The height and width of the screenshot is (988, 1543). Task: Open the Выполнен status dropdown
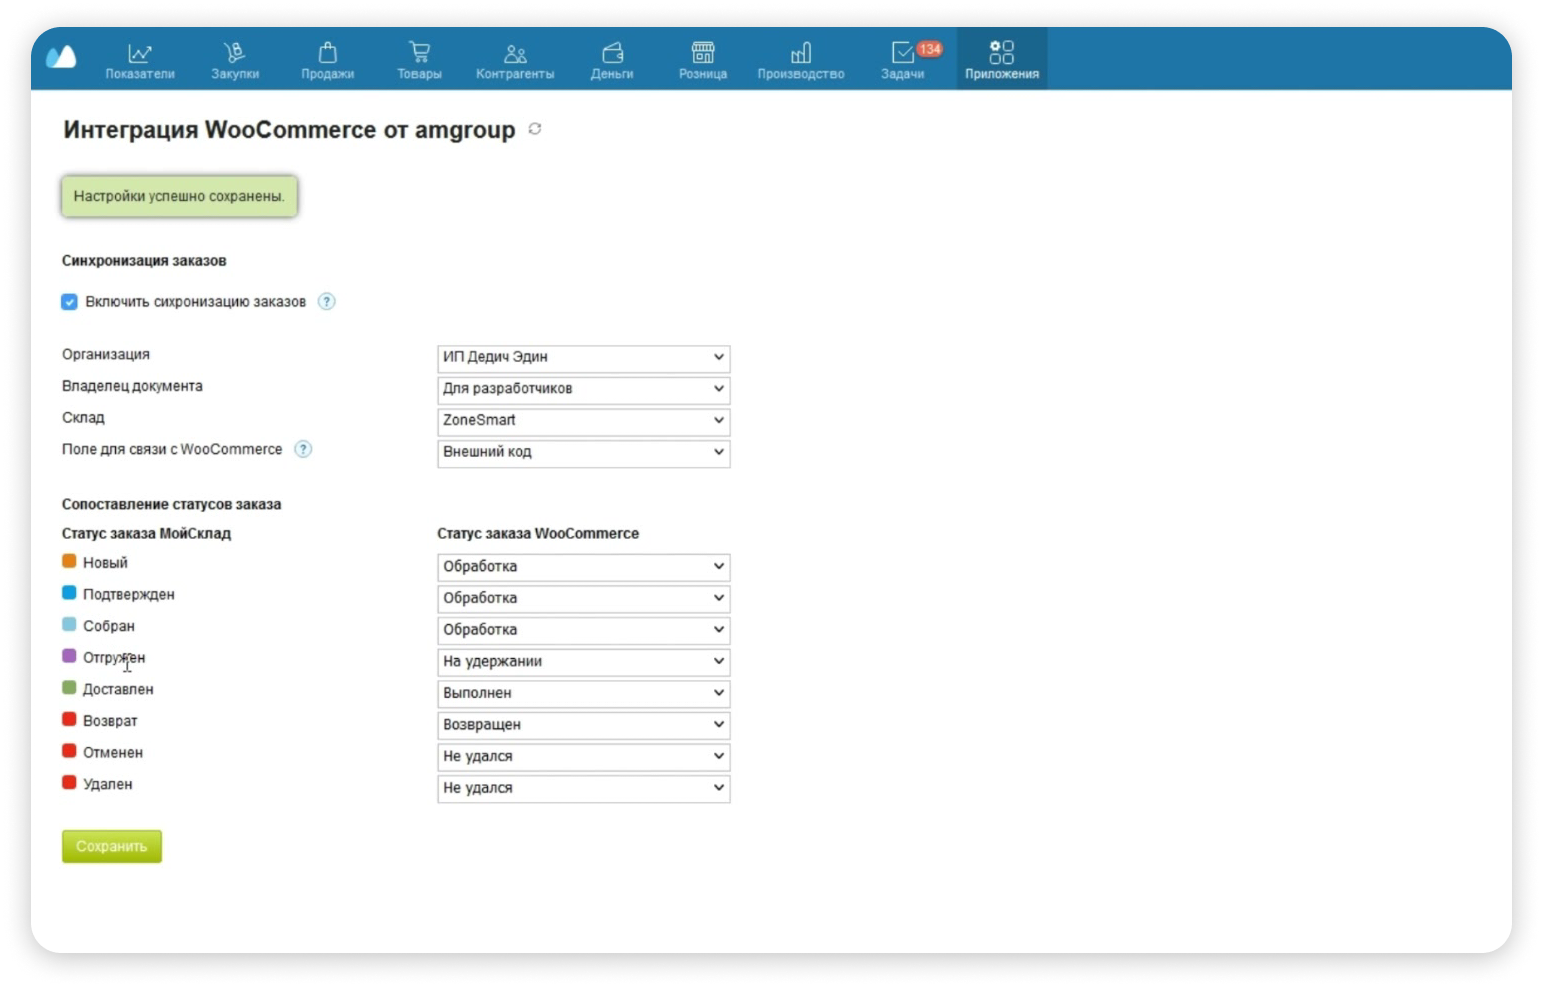coord(584,694)
